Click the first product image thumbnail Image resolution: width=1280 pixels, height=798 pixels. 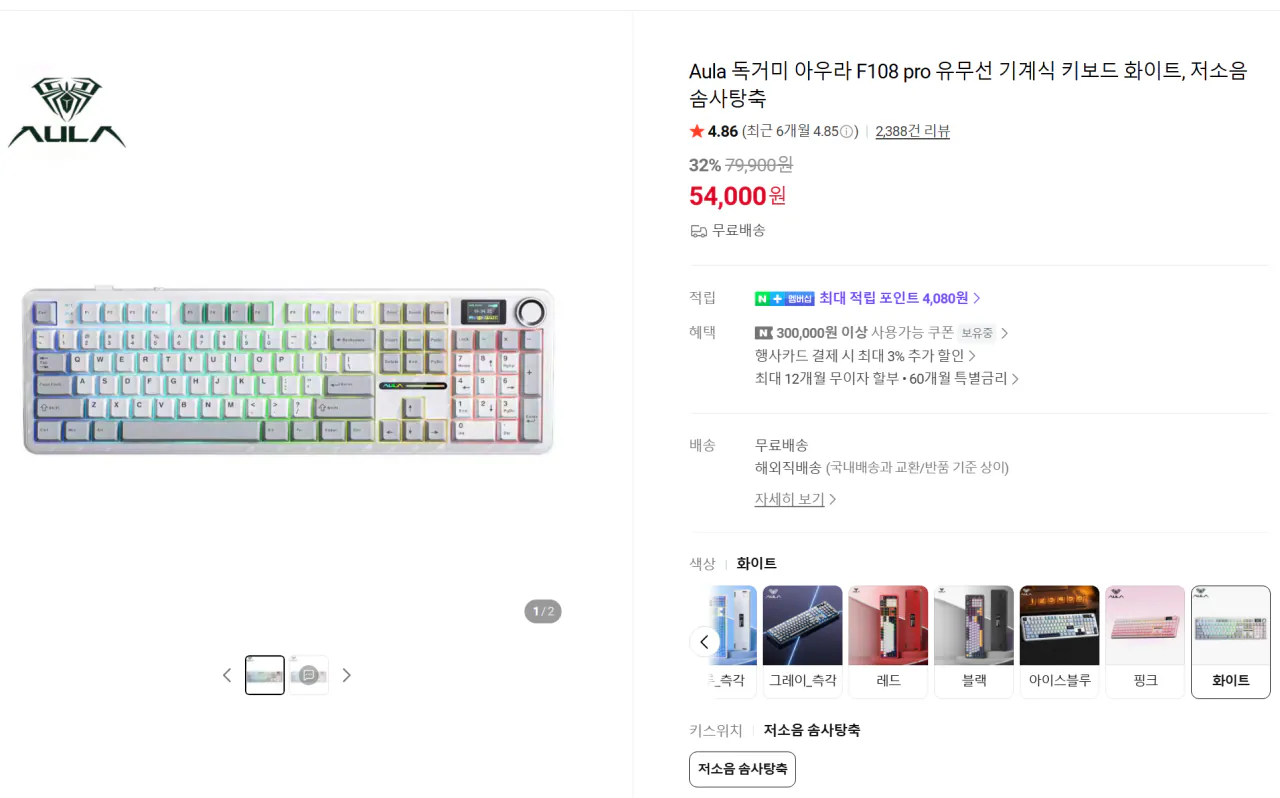coord(264,674)
